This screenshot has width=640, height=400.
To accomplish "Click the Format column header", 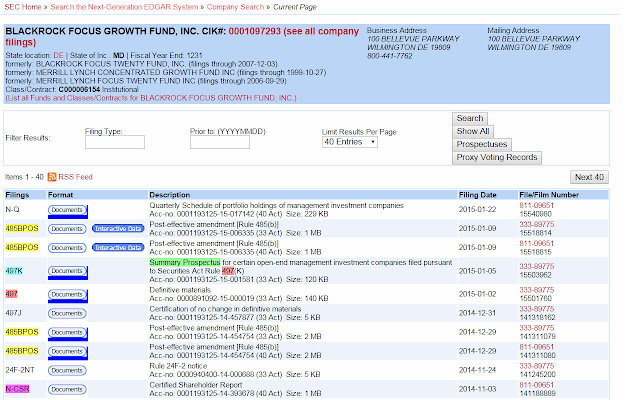I will (60, 195).
